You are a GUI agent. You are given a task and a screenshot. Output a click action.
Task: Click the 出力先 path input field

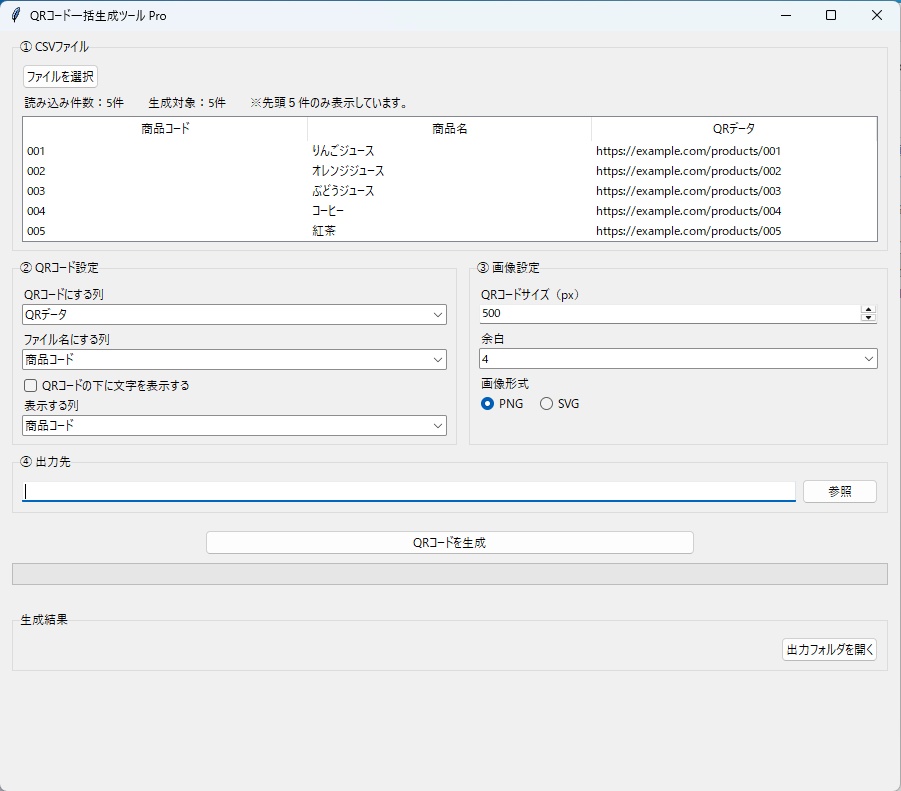[409, 492]
